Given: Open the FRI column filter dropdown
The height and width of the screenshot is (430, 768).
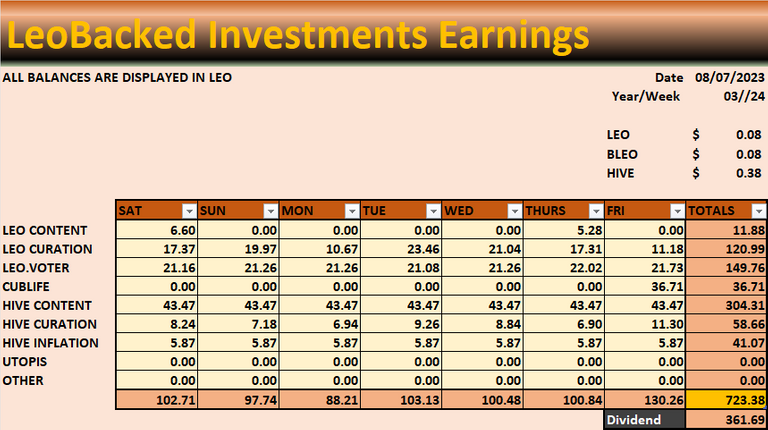Looking at the screenshot, I should (677, 211).
